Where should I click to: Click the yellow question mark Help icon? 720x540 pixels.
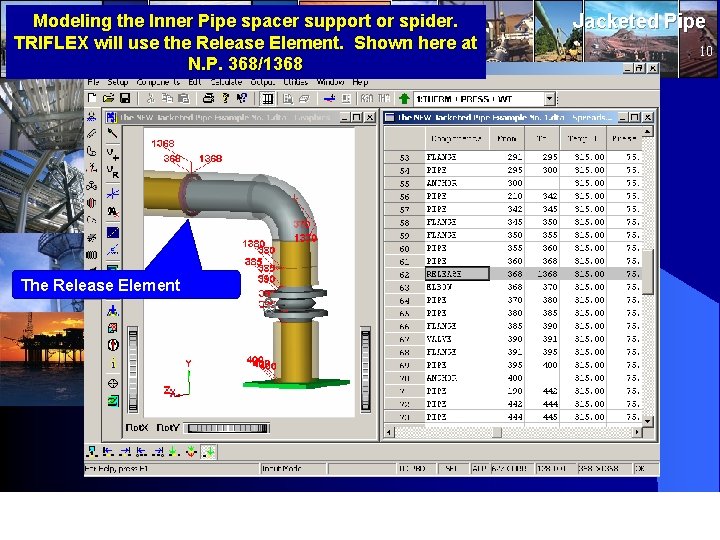pos(225,98)
